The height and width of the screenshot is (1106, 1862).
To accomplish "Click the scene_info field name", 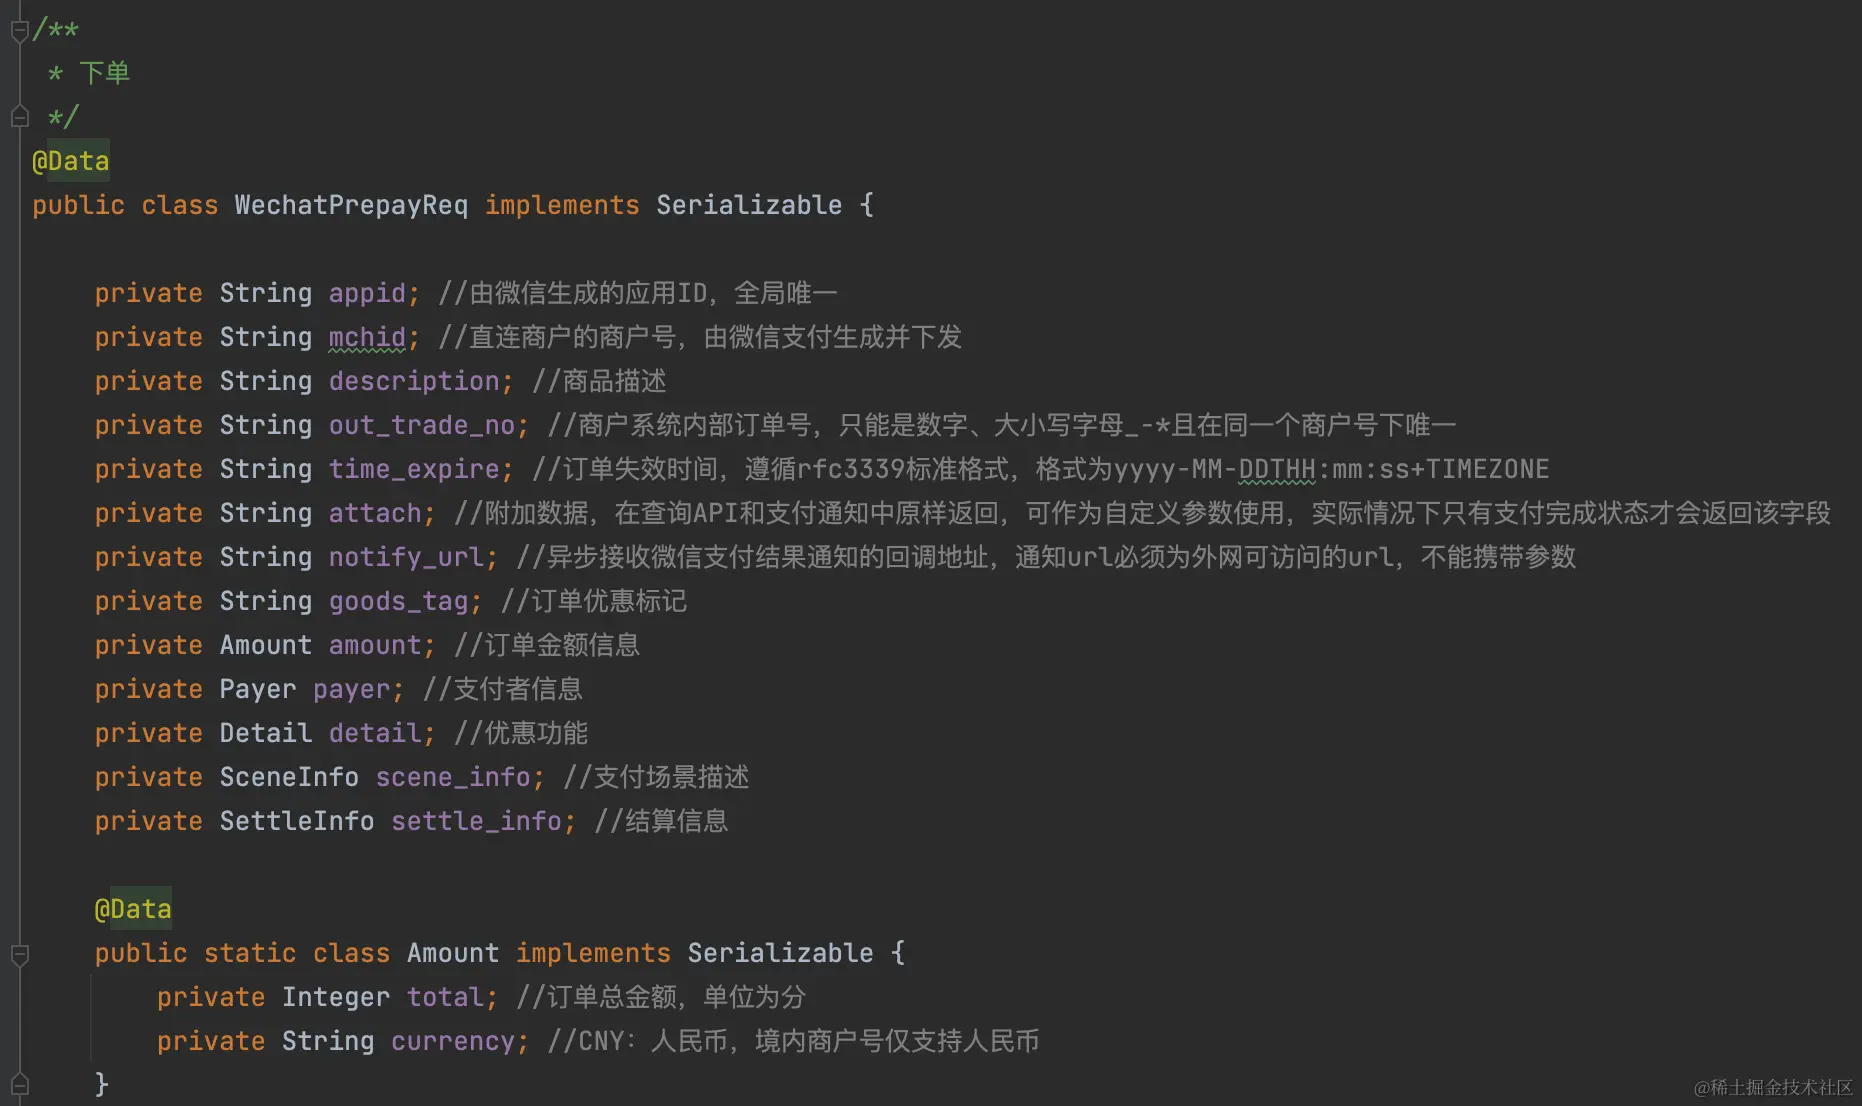I will coord(453,777).
